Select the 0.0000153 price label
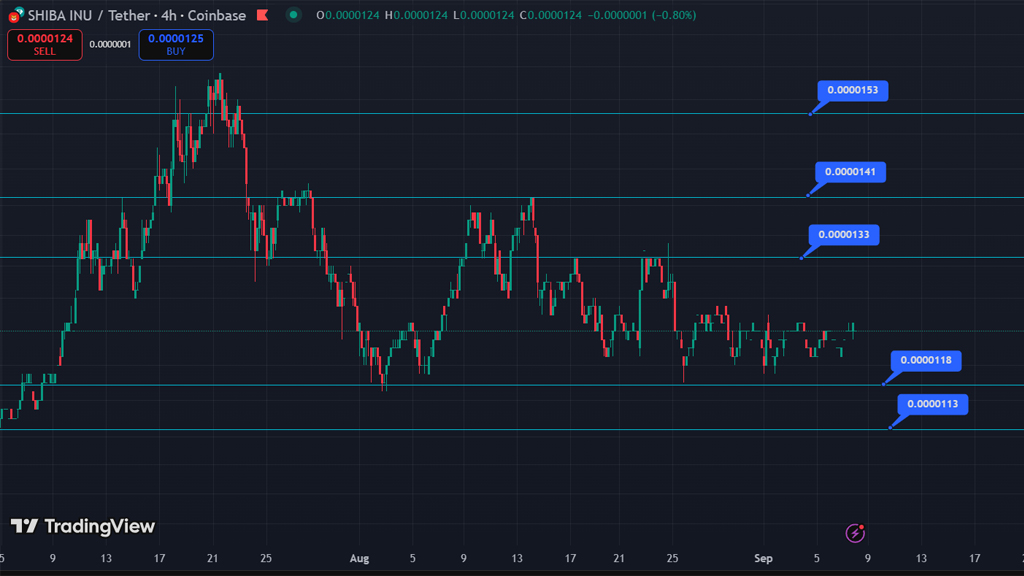This screenshot has height=576, width=1024. point(852,90)
